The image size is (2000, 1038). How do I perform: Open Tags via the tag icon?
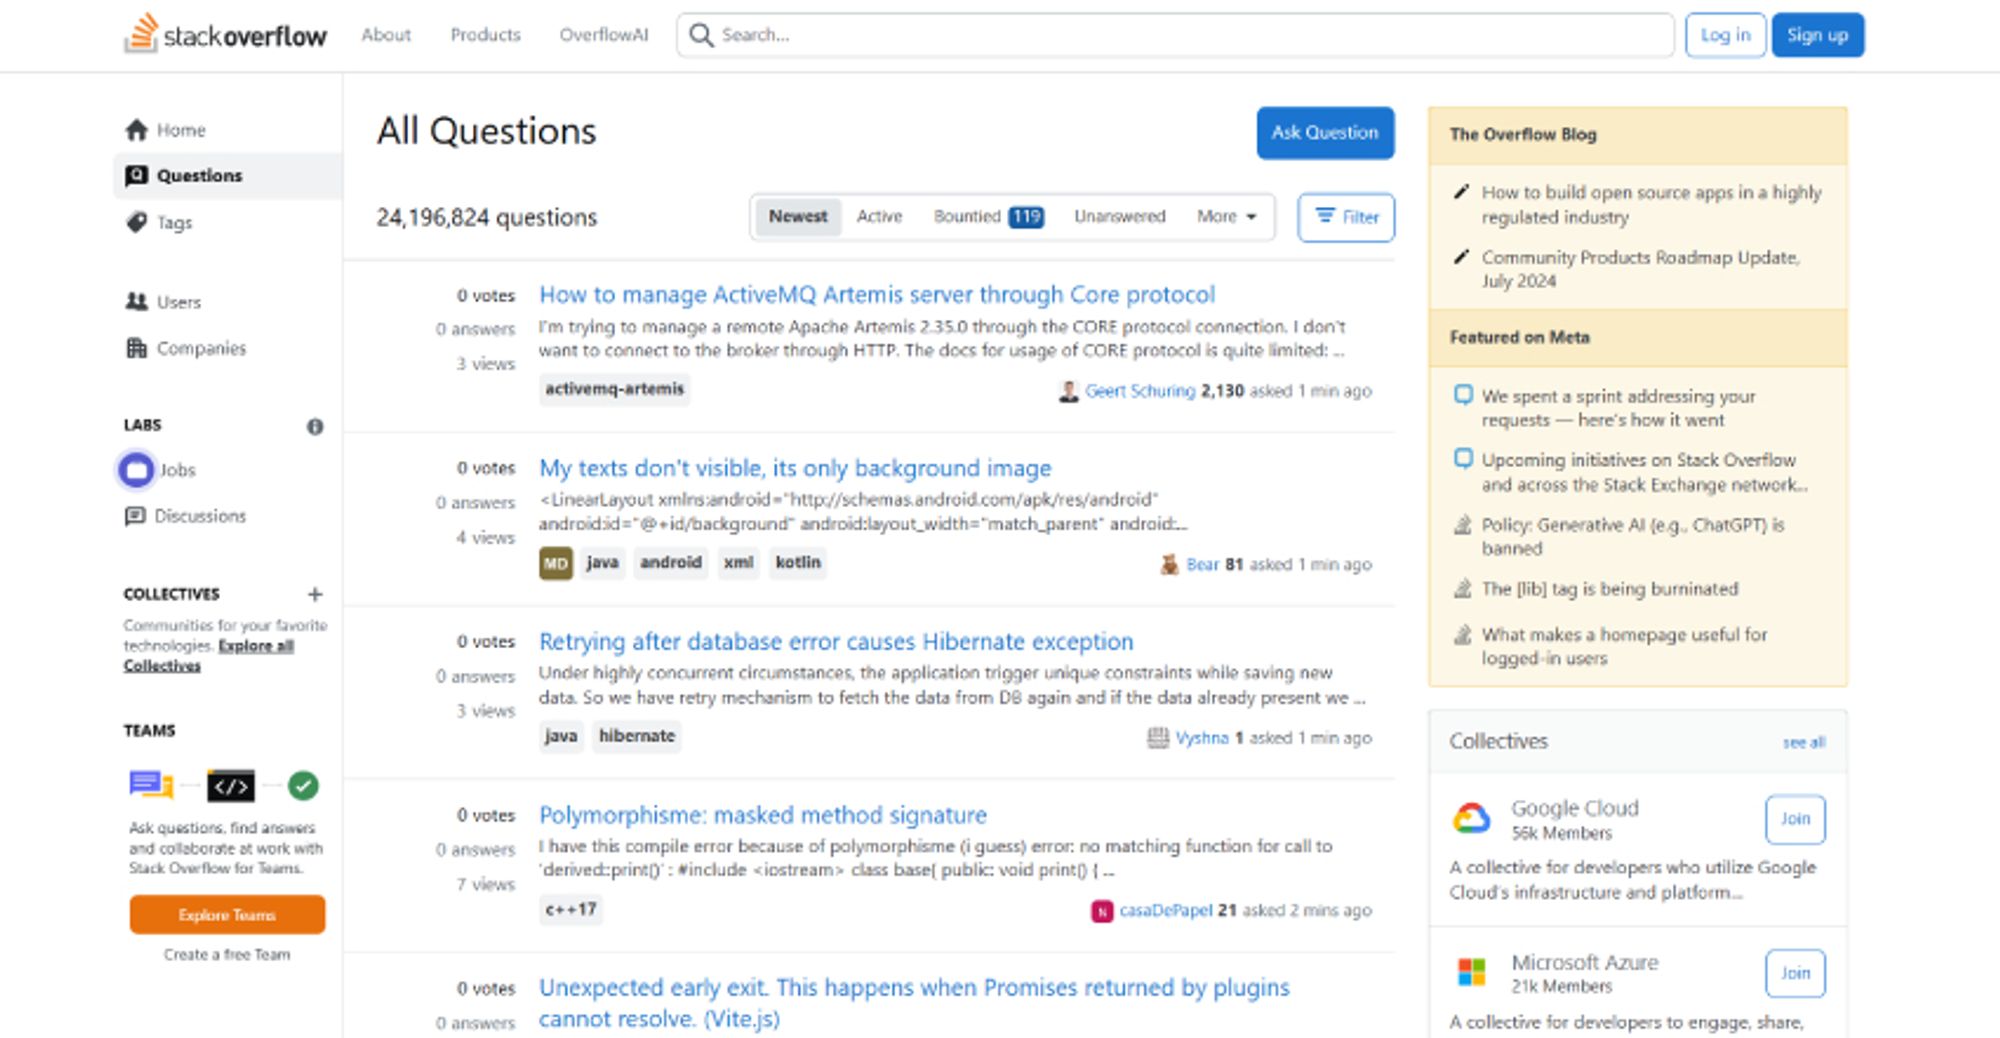[137, 222]
